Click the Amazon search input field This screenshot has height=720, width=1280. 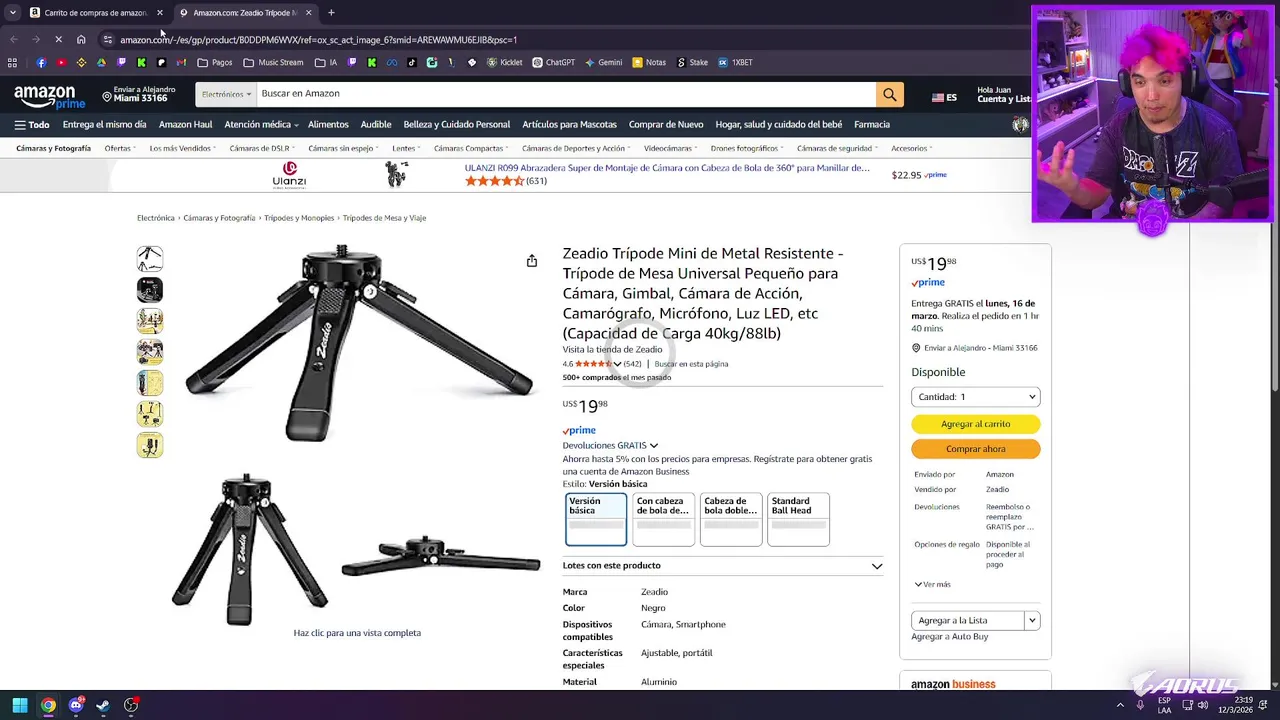[565, 94]
